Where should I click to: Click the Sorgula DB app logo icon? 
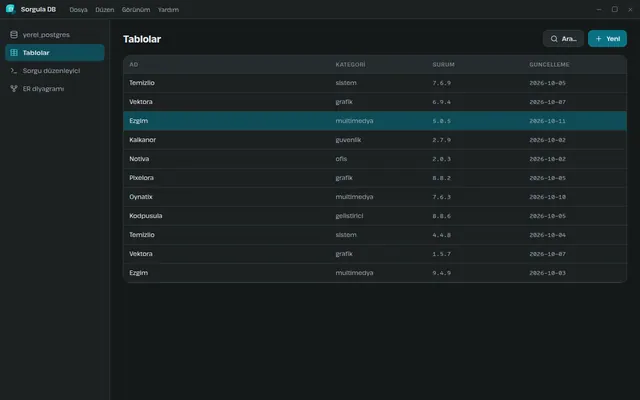click(11, 9)
